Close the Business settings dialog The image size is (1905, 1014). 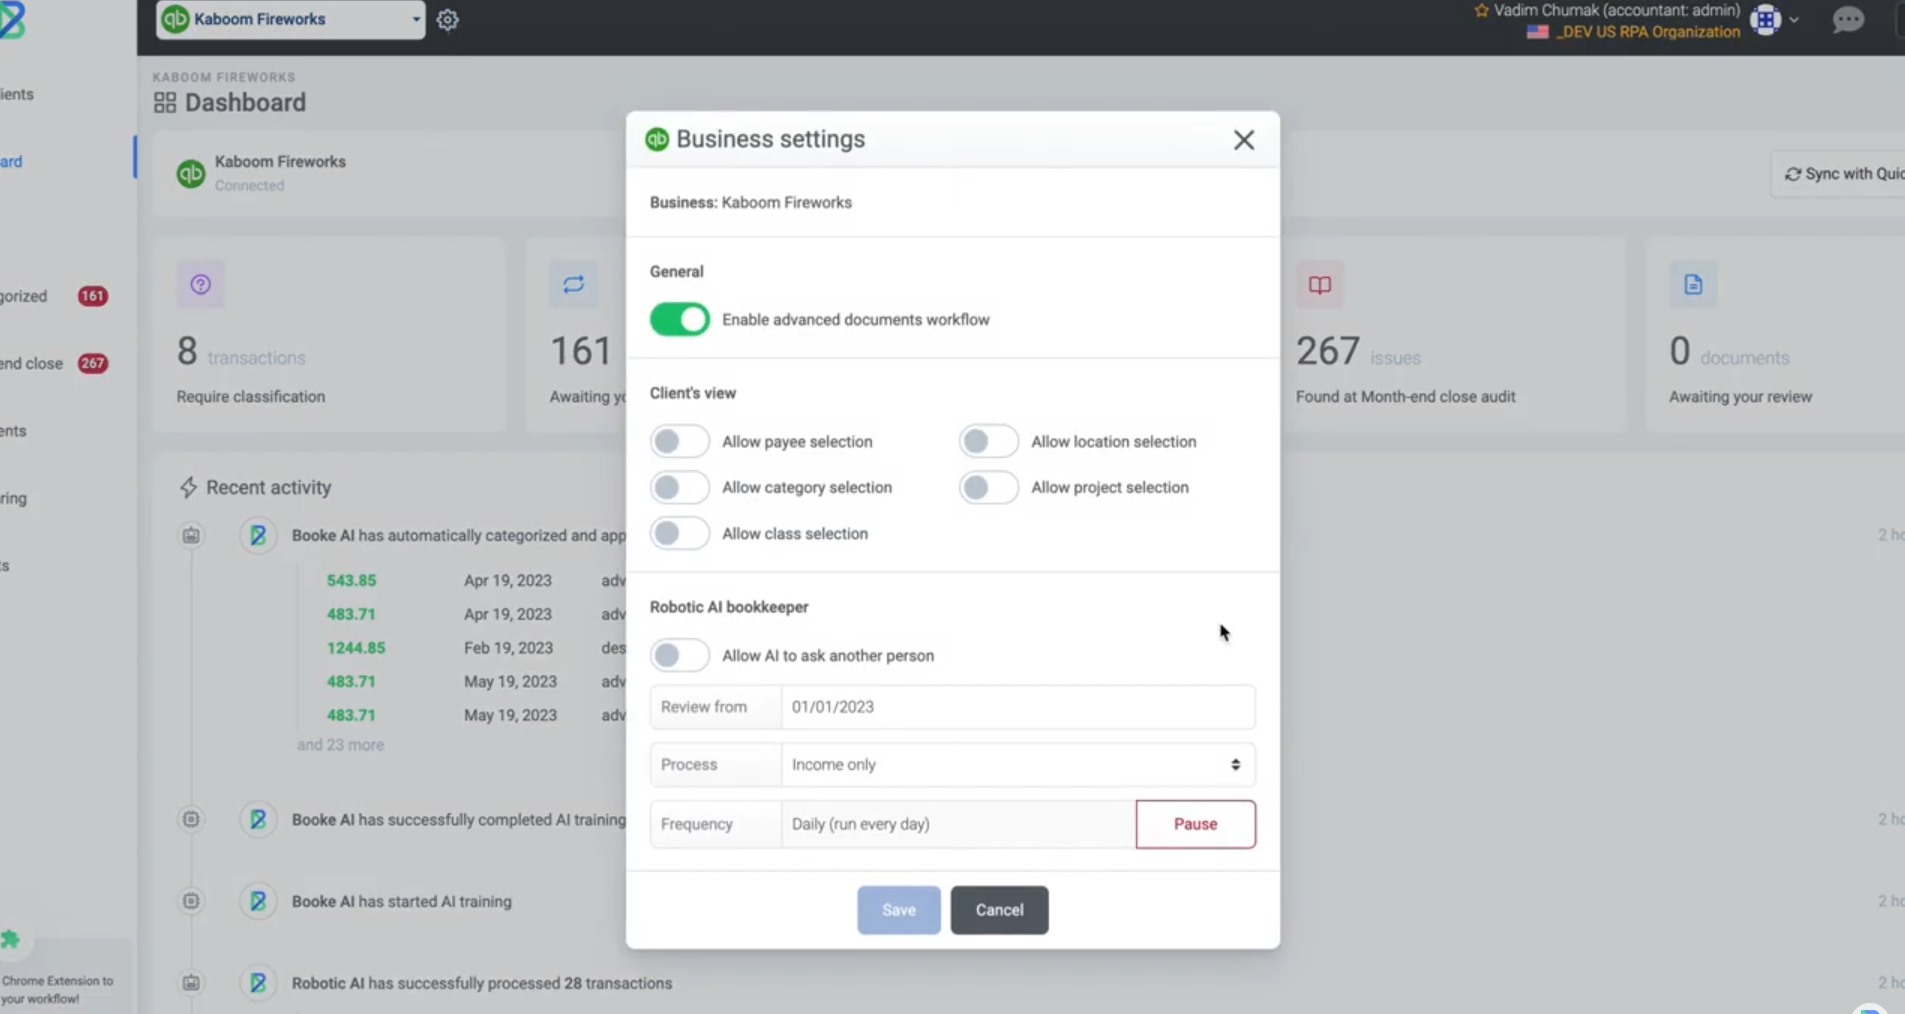click(1243, 140)
